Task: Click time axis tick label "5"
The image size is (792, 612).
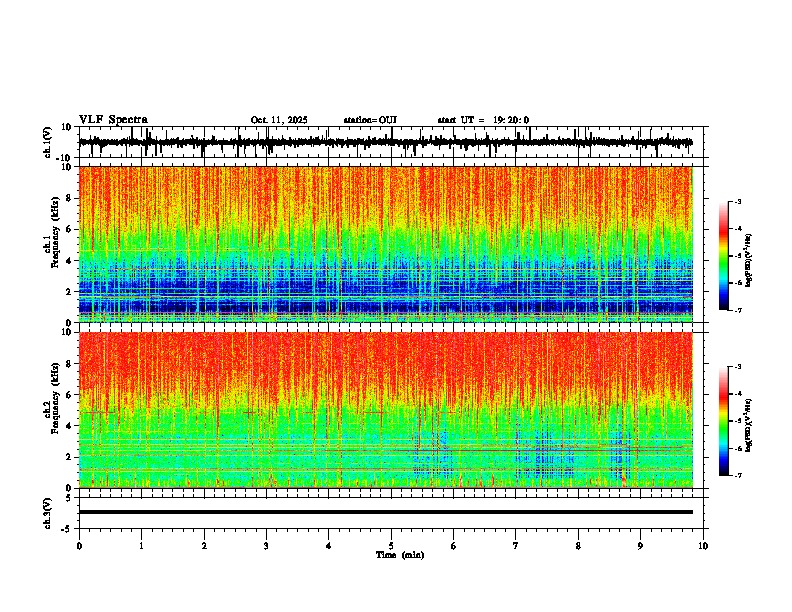Action: tap(391, 546)
